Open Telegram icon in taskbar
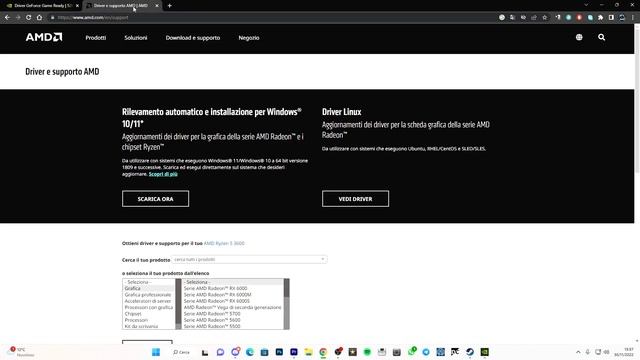Screen dimensions: 640x360 coord(426,352)
